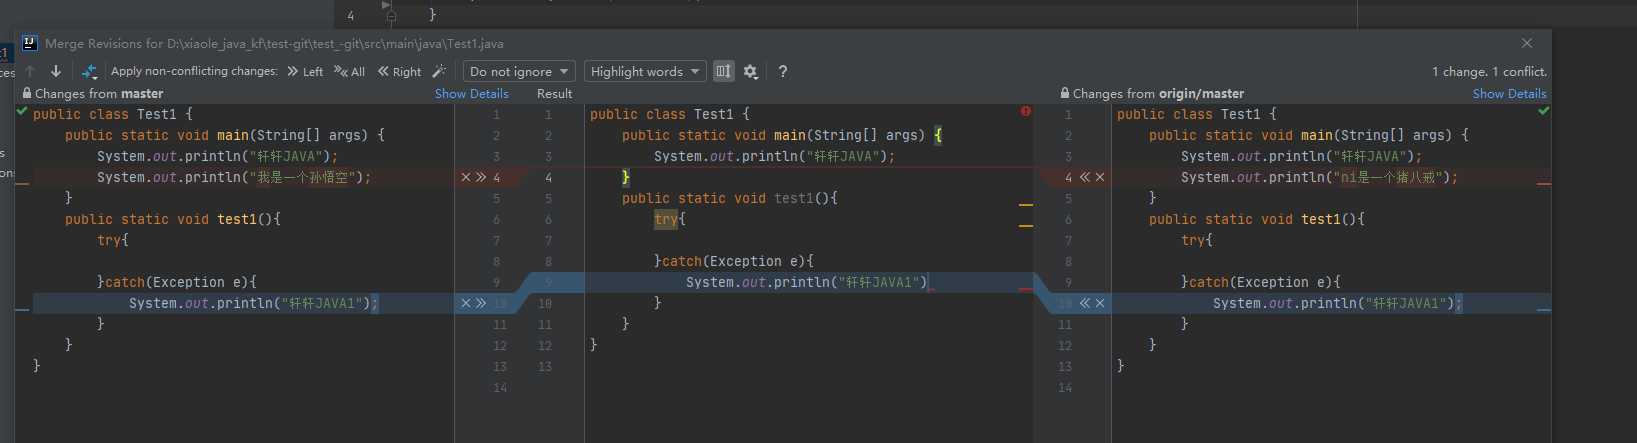Reject left change at line 10
The image size is (1637, 443).
(466, 303)
